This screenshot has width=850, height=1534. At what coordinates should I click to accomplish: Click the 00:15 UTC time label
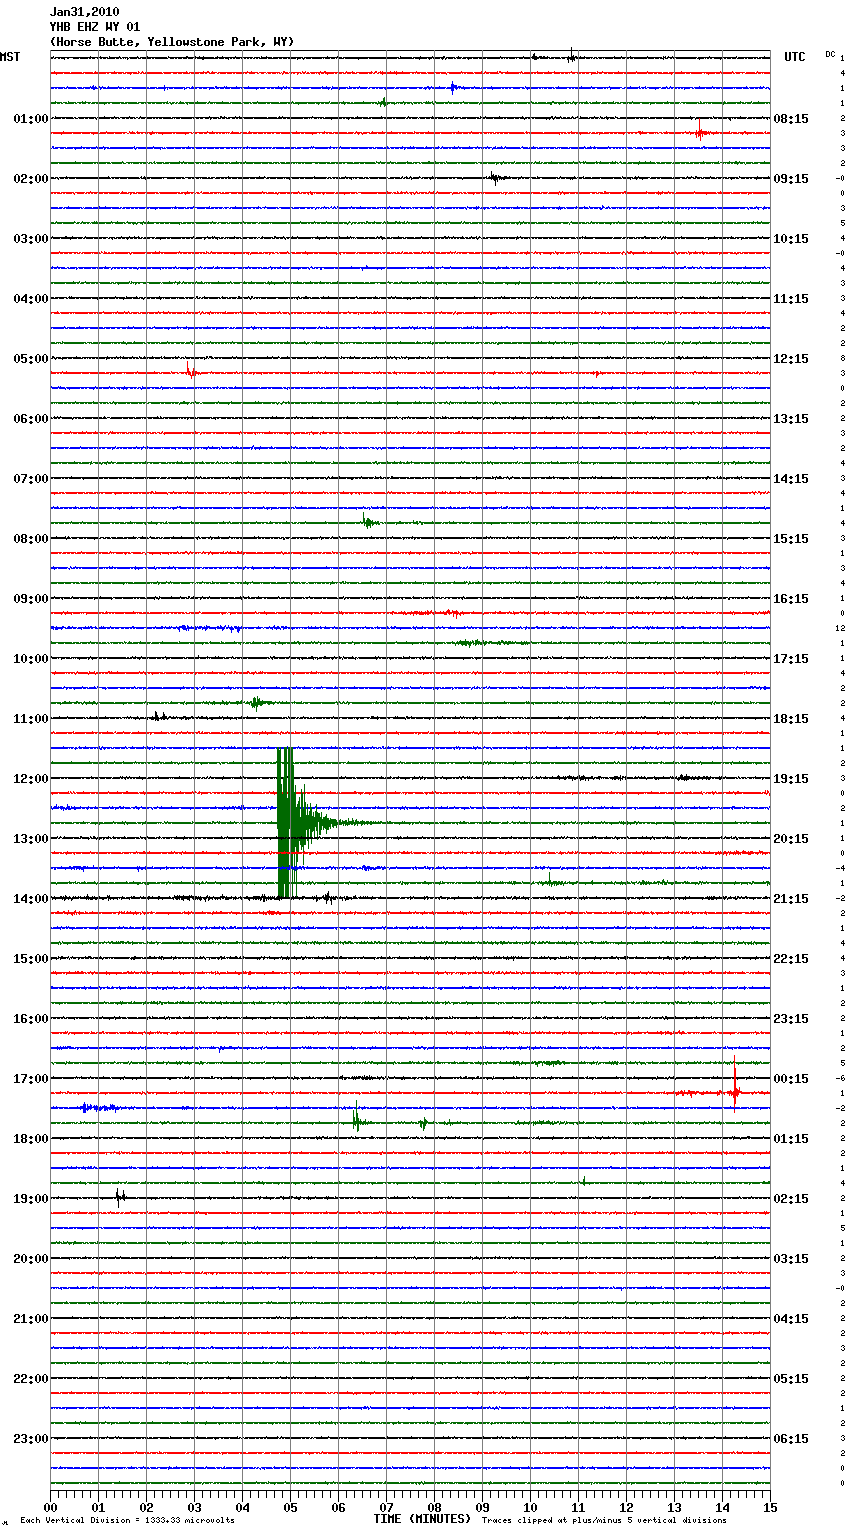point(791,1079)
